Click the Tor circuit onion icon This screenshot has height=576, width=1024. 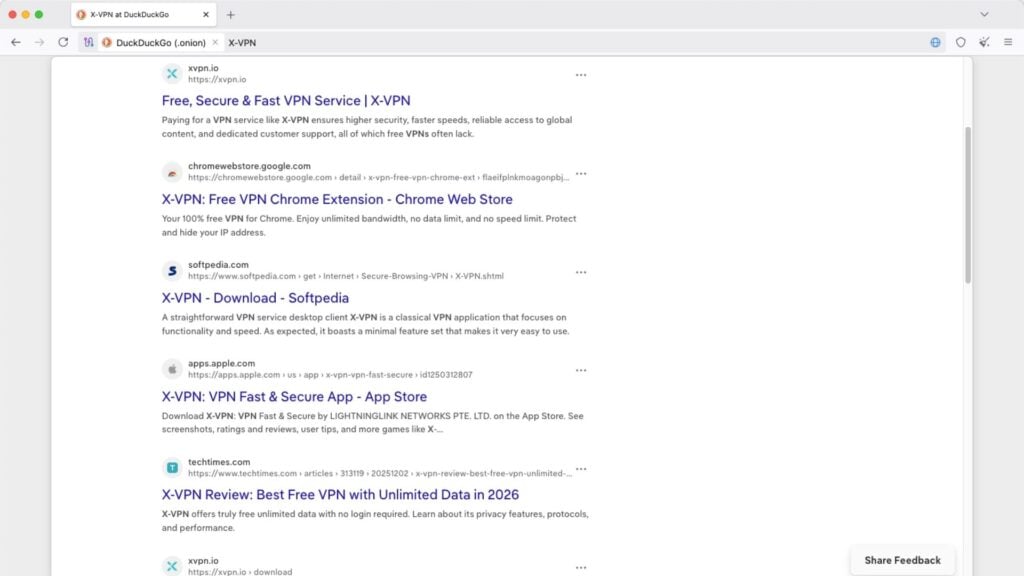pyautogui.click(x=88, y=42)
